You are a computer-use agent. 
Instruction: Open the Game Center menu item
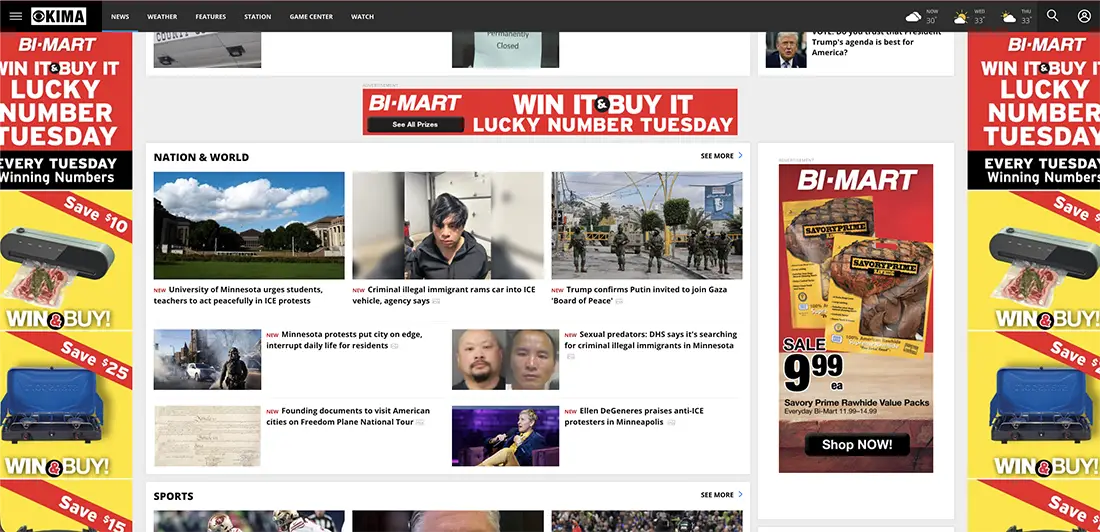point(311,17)
